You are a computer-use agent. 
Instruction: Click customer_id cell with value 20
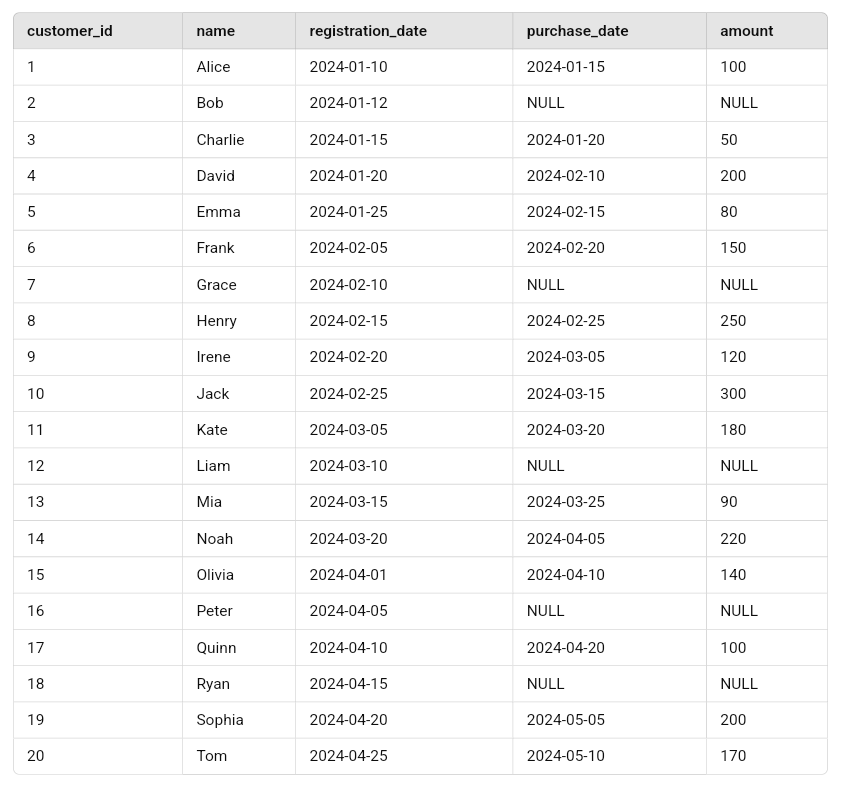coord(36,756)
